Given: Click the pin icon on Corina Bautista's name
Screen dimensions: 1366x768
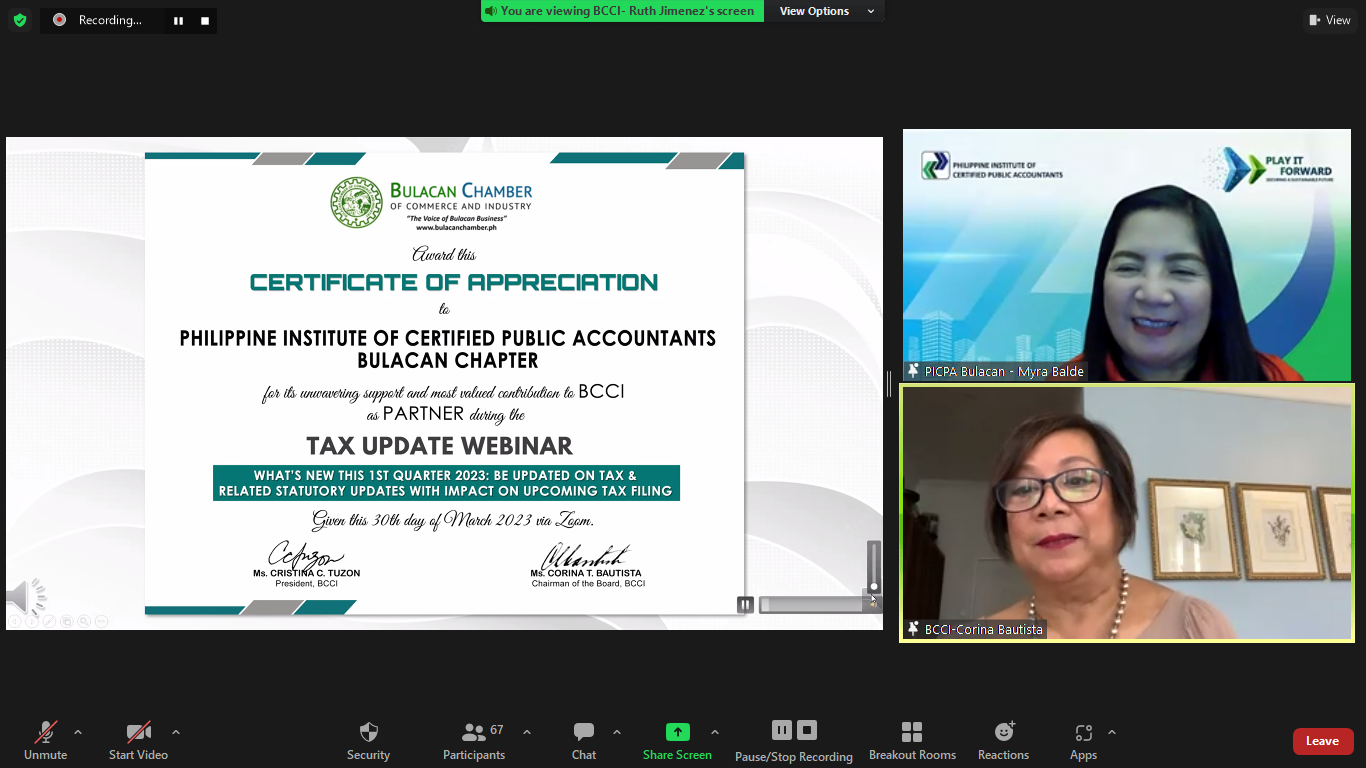Looking at the screenshot, I should click(x=913, y=629).
